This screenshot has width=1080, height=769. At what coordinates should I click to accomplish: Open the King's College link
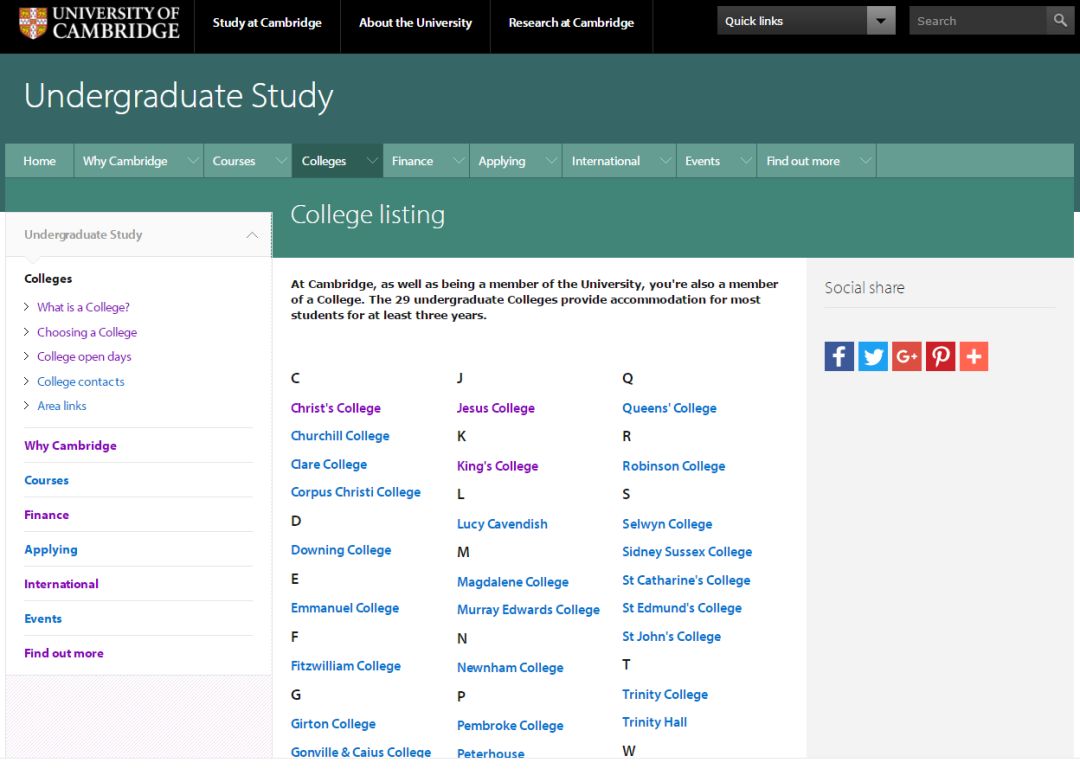(x=497, y=466)
